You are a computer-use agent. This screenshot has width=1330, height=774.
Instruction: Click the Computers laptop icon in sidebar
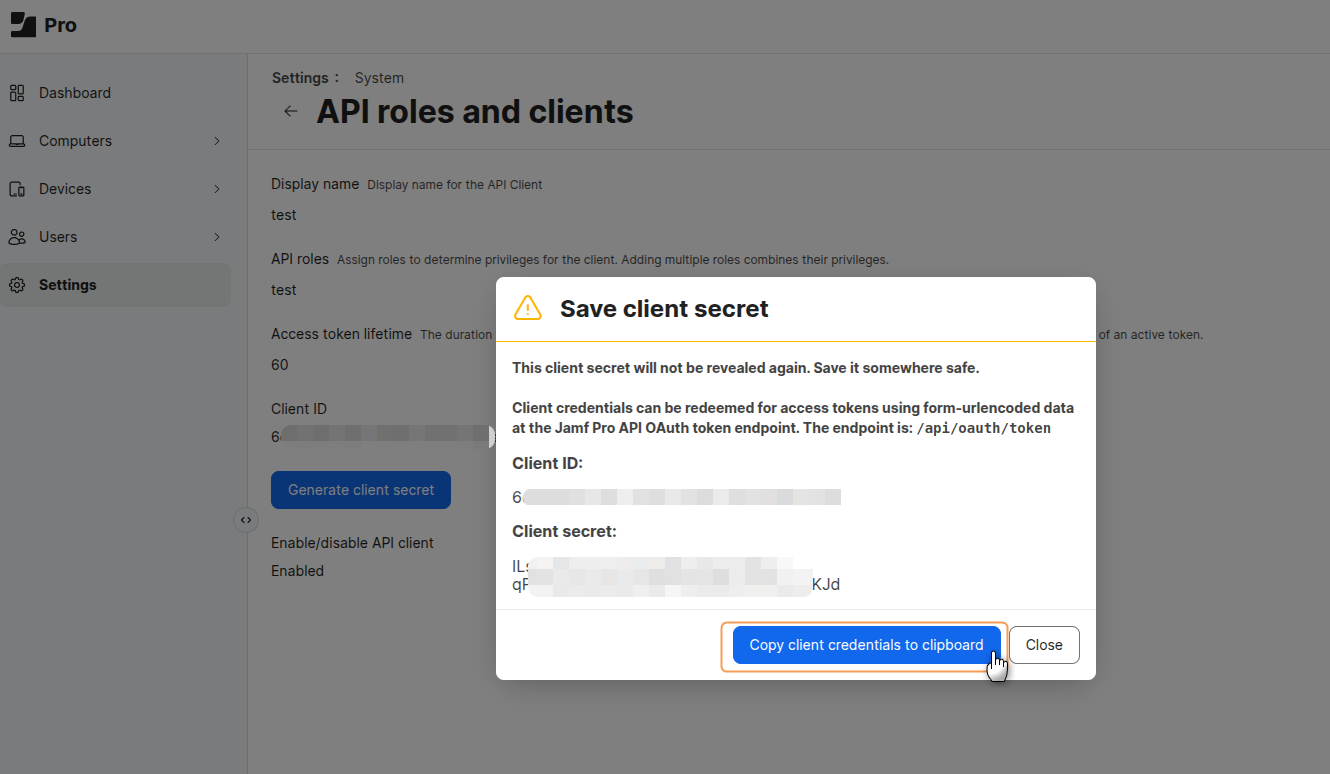(17, 141)
